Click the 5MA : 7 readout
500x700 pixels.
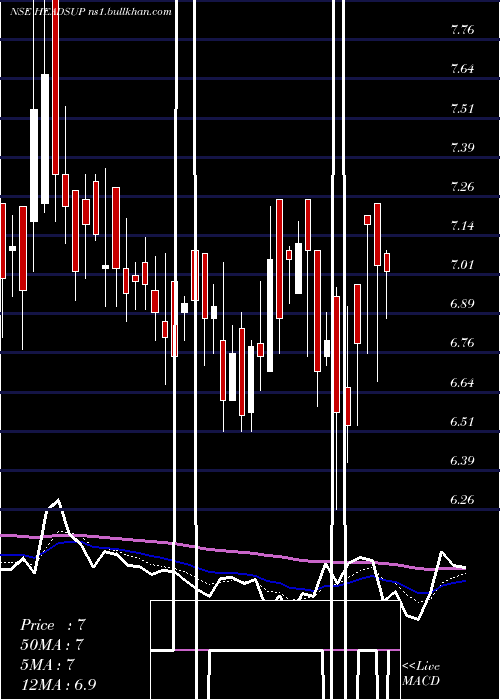click(47, 665)
